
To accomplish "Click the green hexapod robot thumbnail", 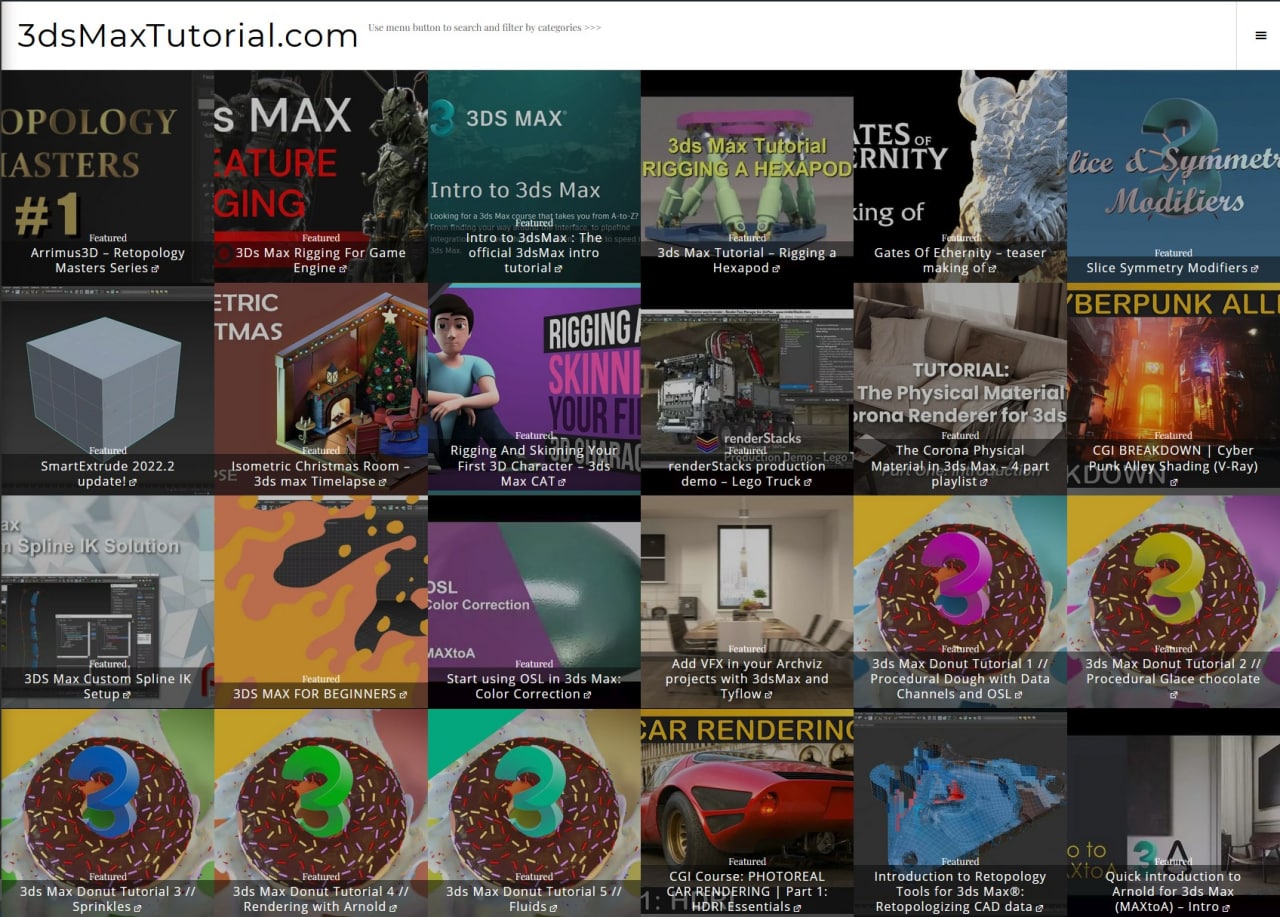I will coord(747,175).
